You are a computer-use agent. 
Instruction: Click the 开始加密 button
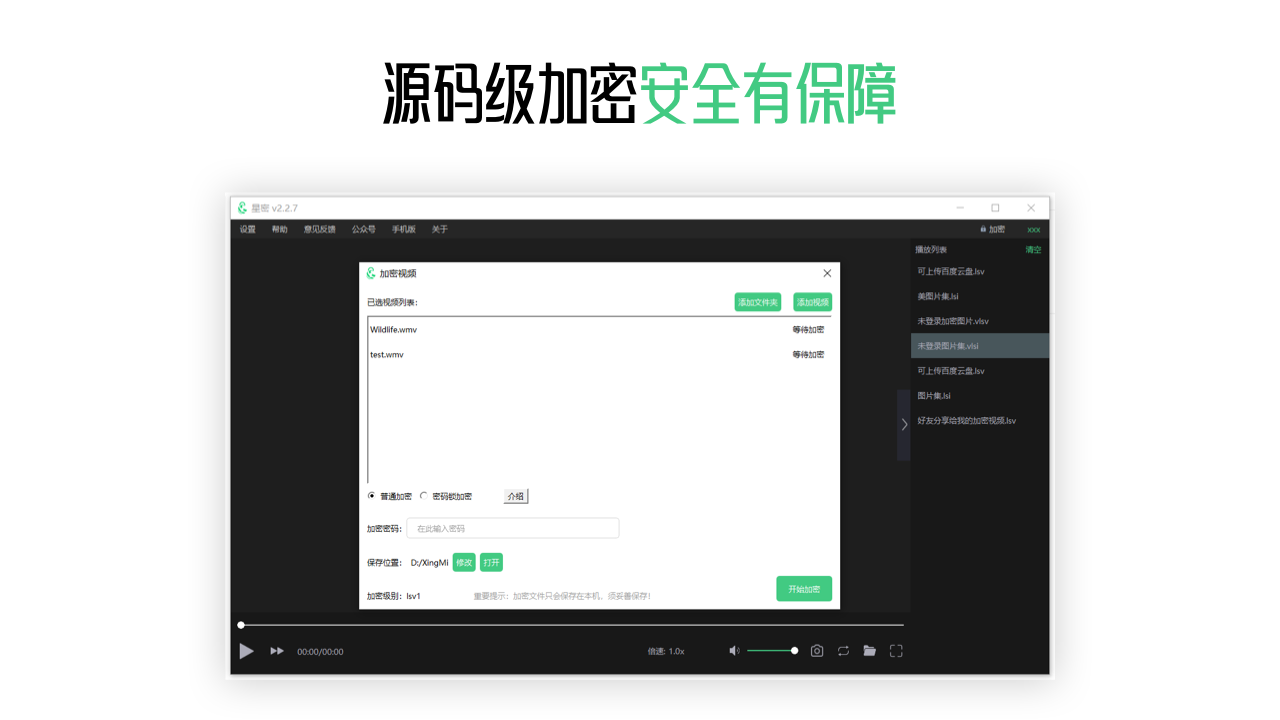804,589
